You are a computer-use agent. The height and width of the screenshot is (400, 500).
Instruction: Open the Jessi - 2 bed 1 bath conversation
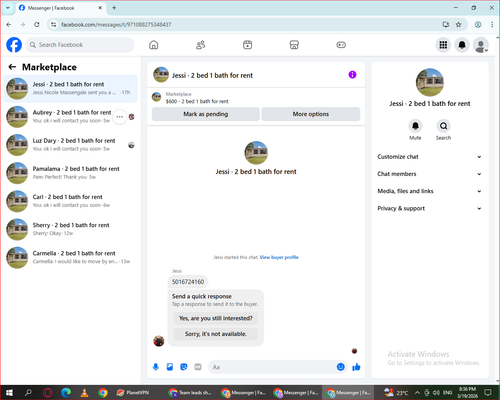coord(70,88)
